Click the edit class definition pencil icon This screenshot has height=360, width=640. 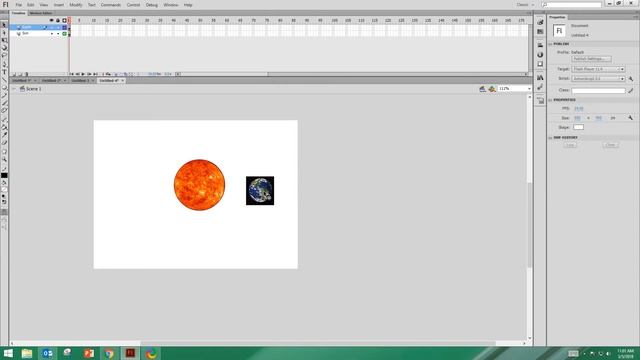point(631,90)
